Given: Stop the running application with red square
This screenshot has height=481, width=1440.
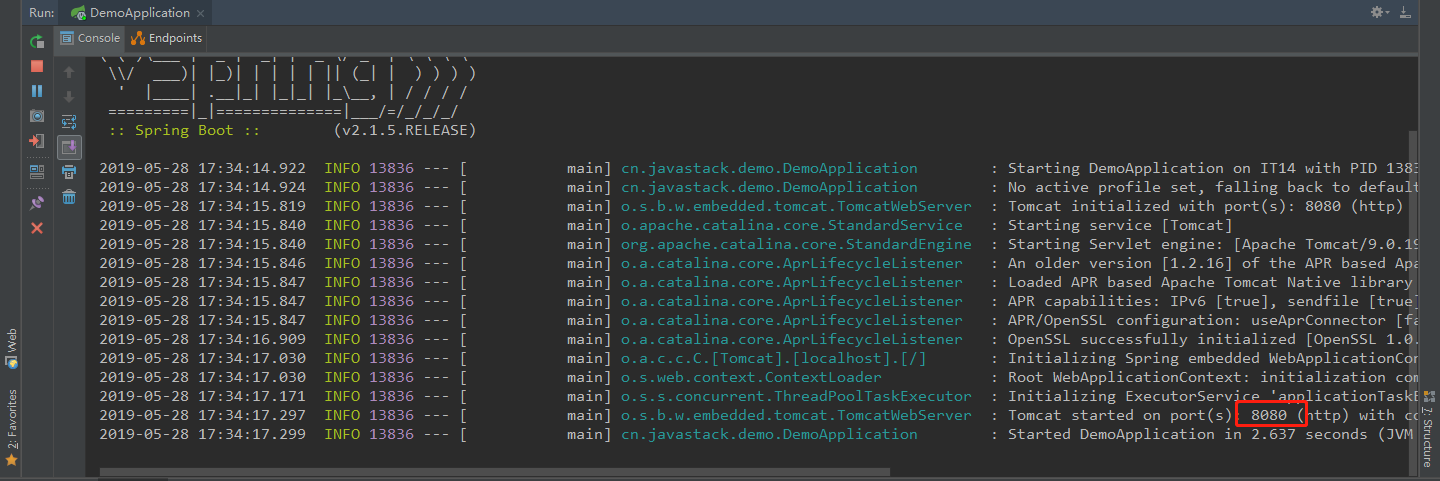Looking at the screenshot, I should tap(37, 66).
